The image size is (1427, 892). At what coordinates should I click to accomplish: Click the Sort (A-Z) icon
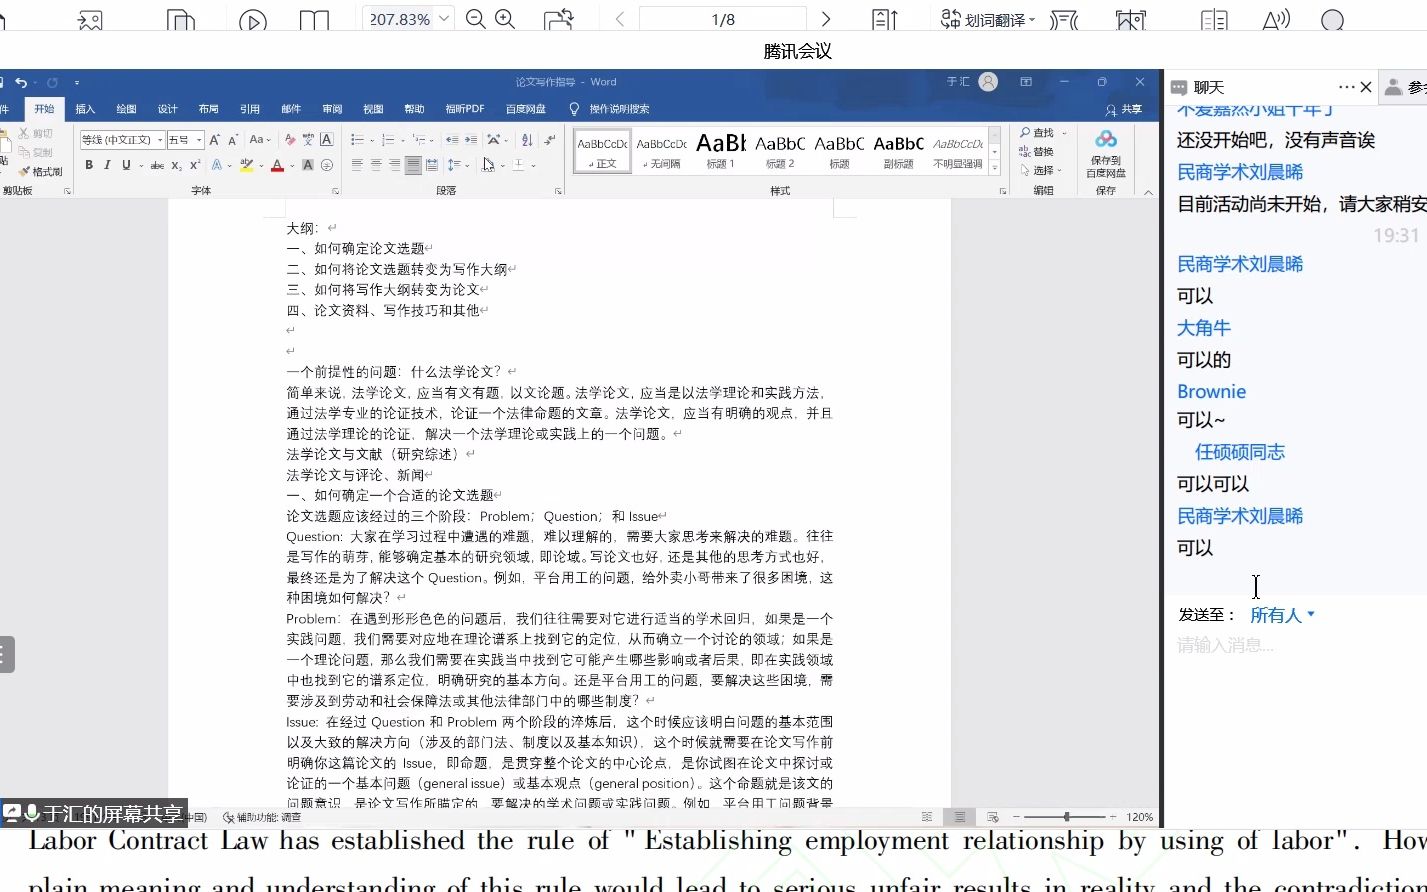(527, 140)
